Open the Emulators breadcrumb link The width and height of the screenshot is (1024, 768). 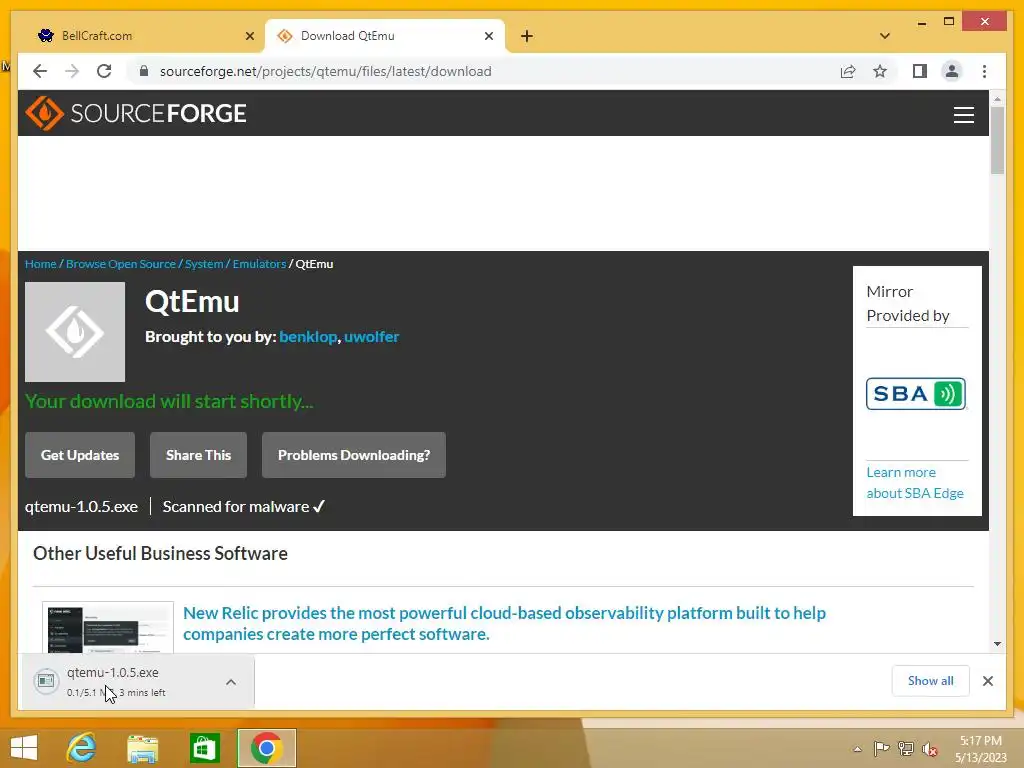[259, 264]
